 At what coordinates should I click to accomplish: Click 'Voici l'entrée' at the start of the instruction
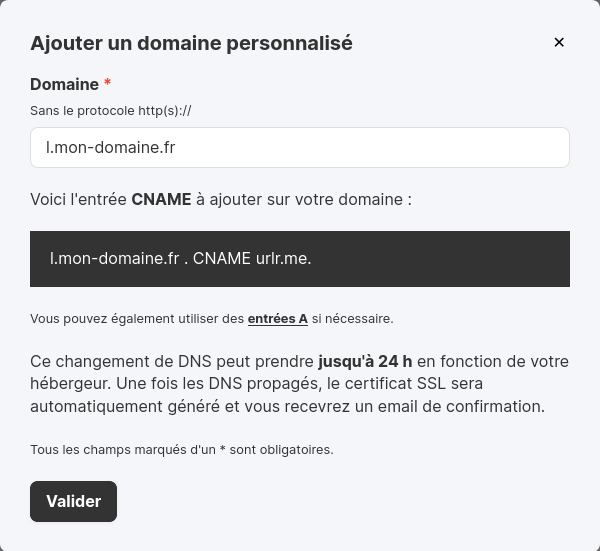point(78,199)
